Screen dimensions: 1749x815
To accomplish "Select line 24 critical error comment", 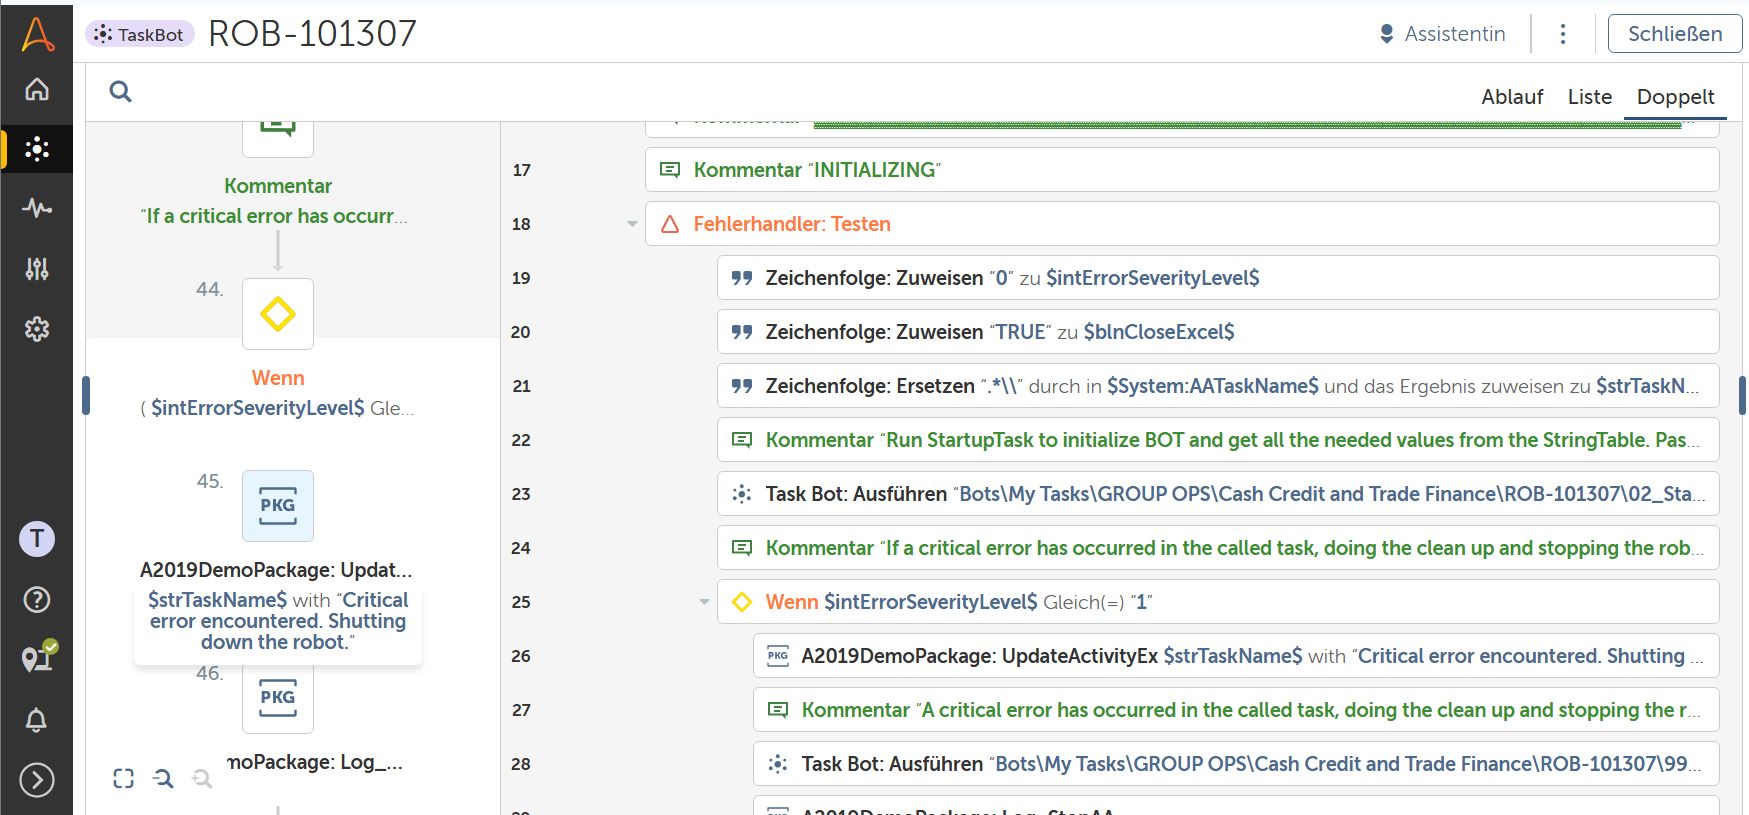I will pyautogui.click(x=1218, y=548).
